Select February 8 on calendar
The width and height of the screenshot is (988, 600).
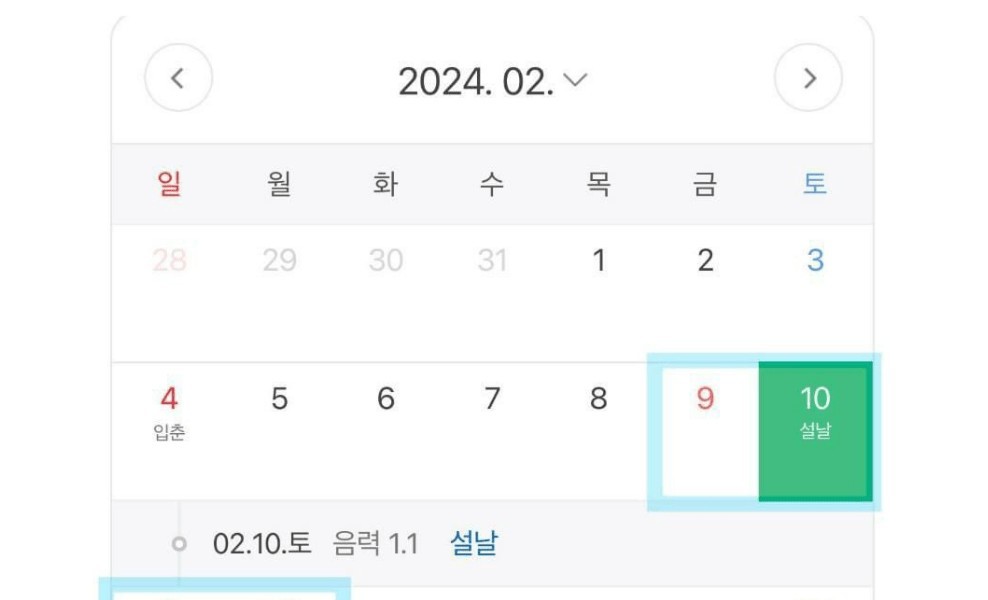(599, 399)
